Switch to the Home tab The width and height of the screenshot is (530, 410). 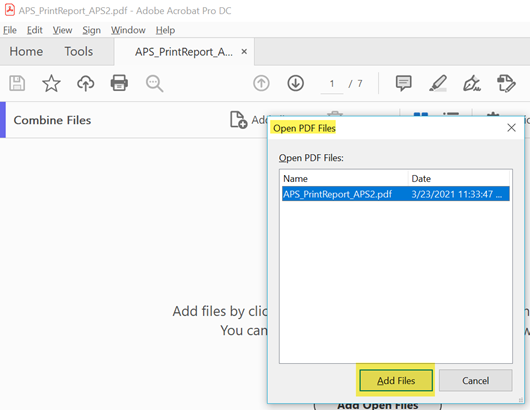click(26, 51)
